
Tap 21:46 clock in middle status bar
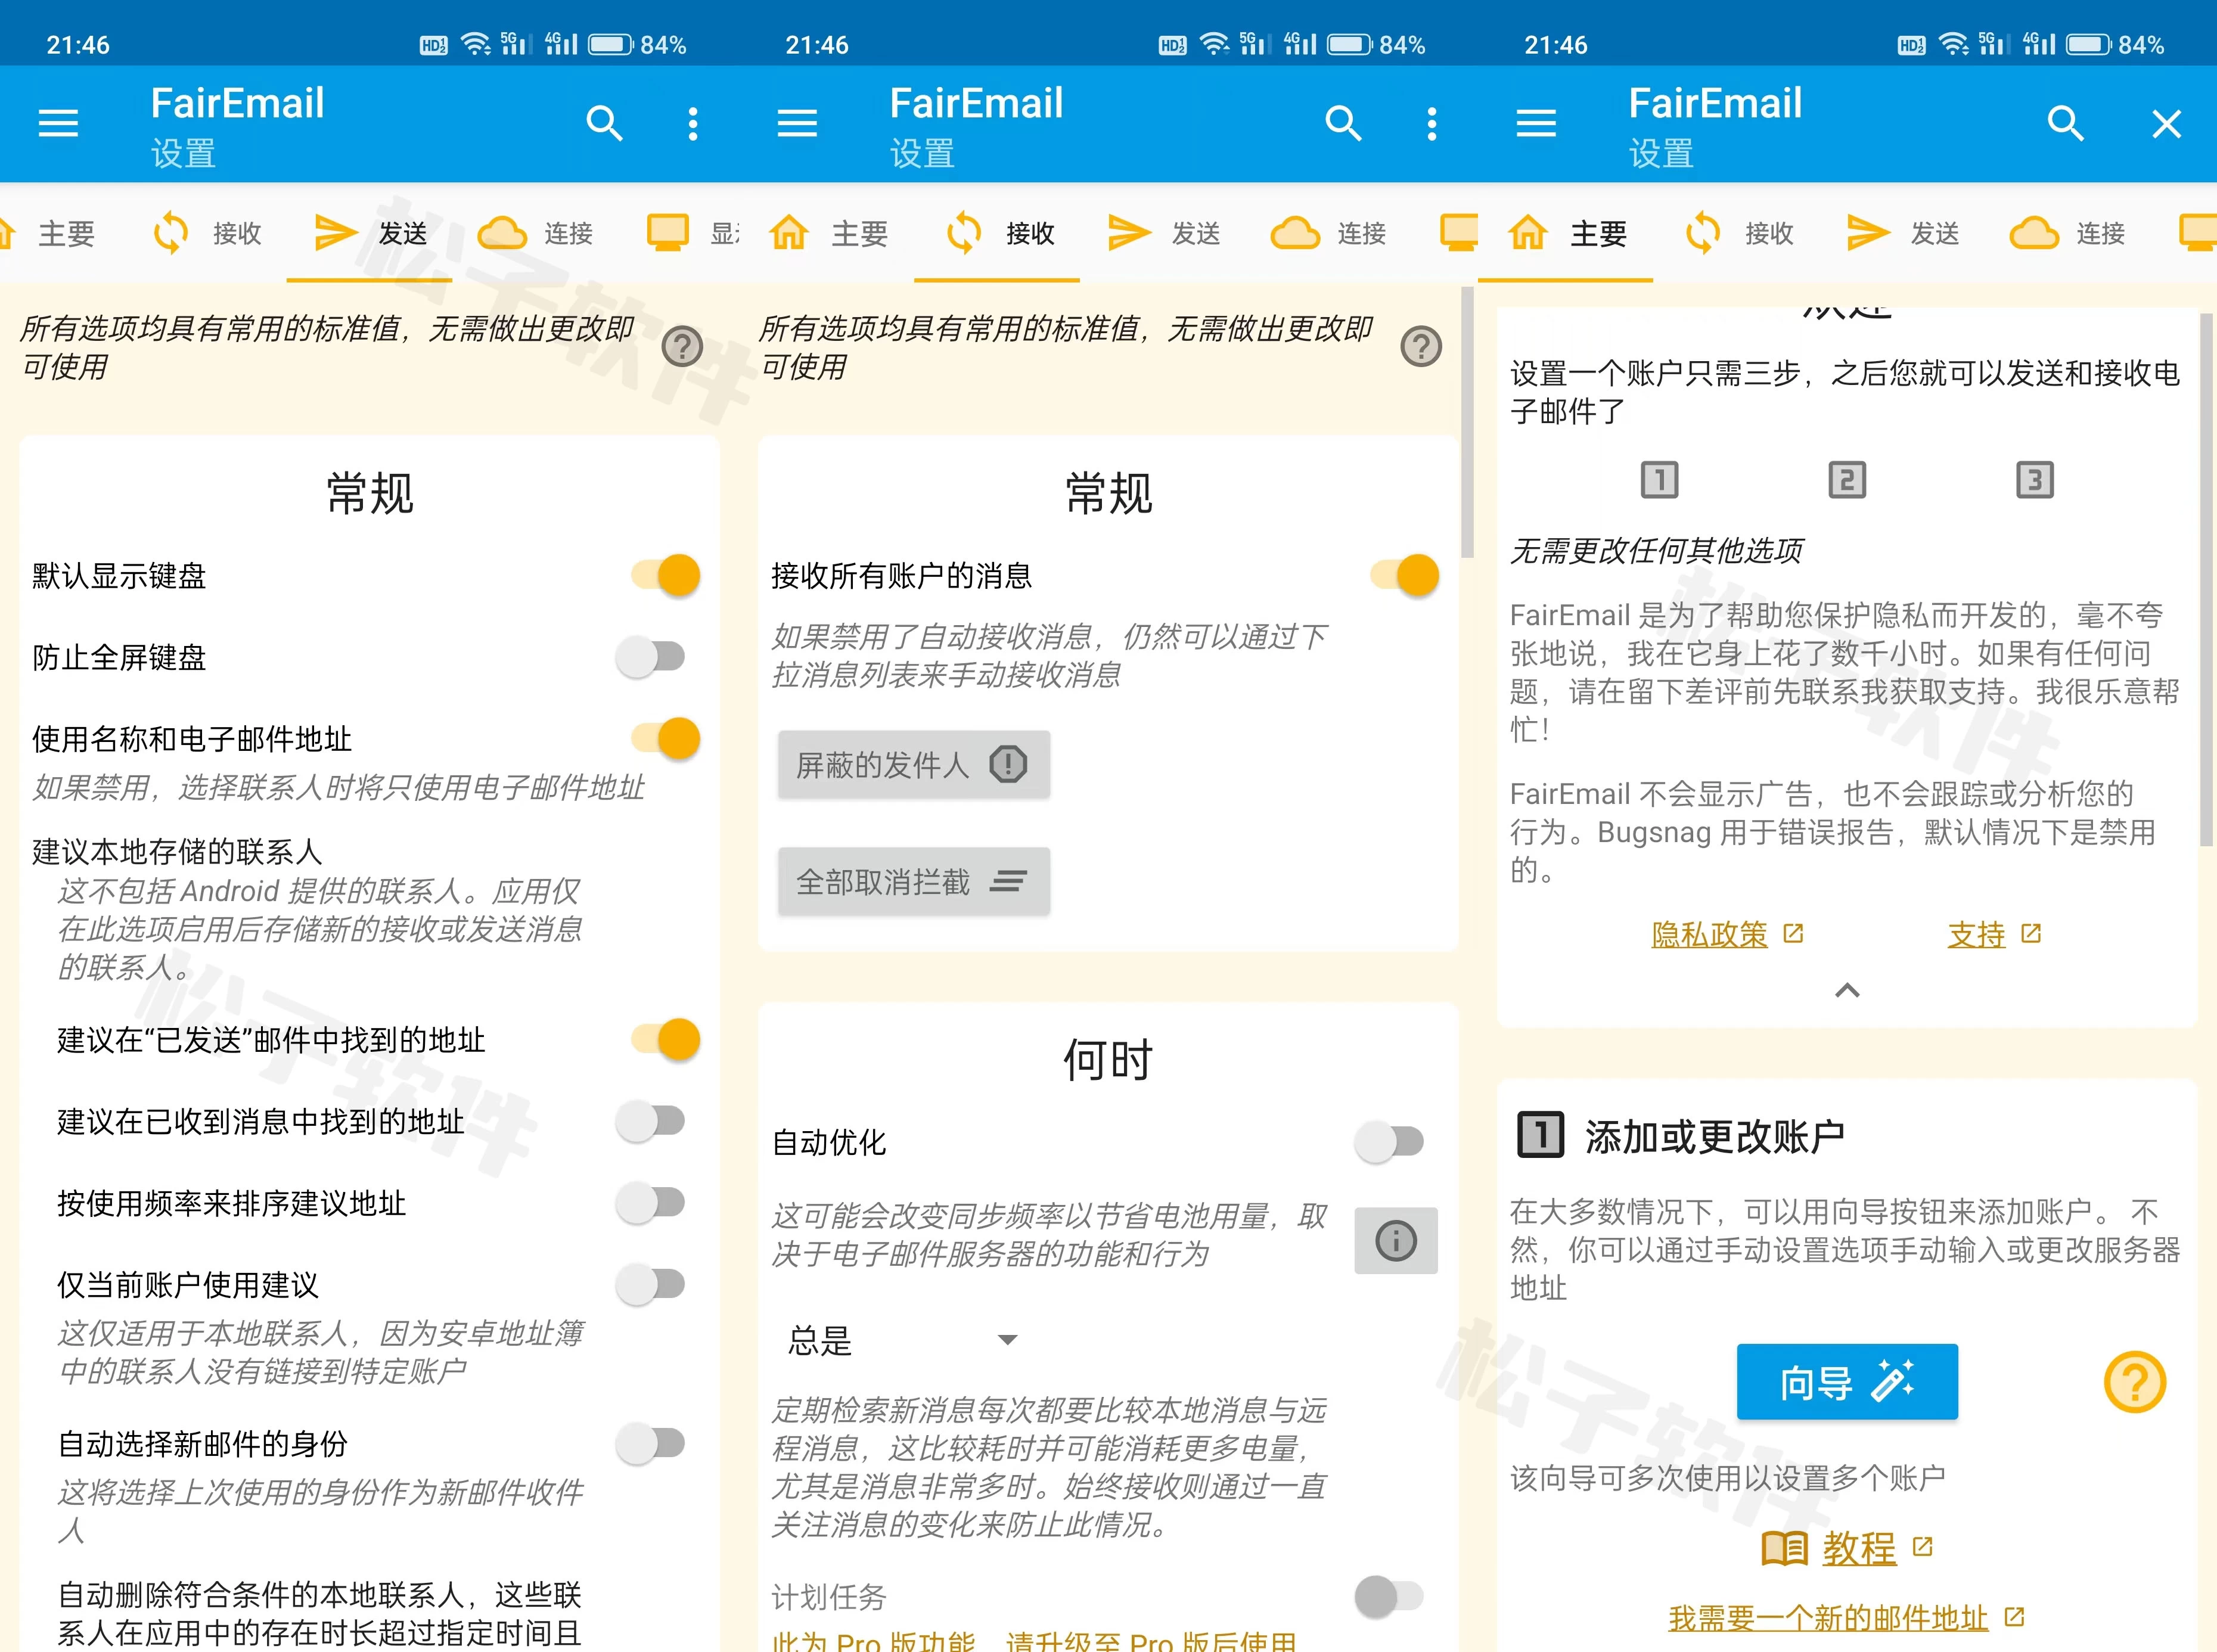(817, 45)
